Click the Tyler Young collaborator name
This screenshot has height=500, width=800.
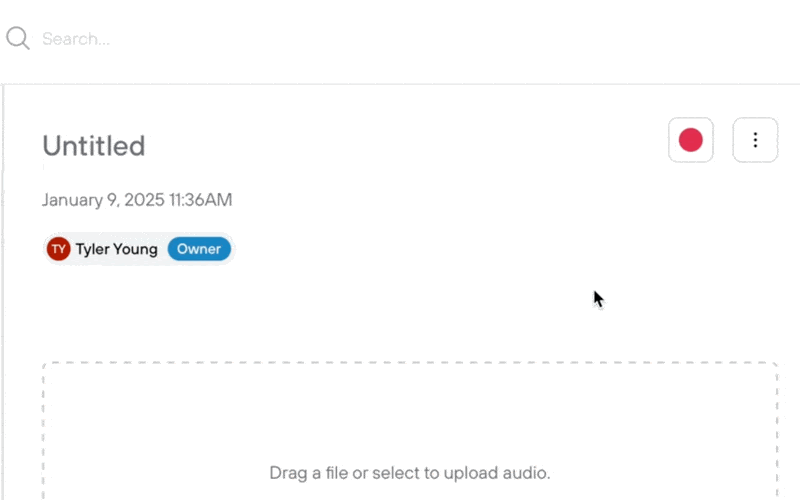[116, 249]
